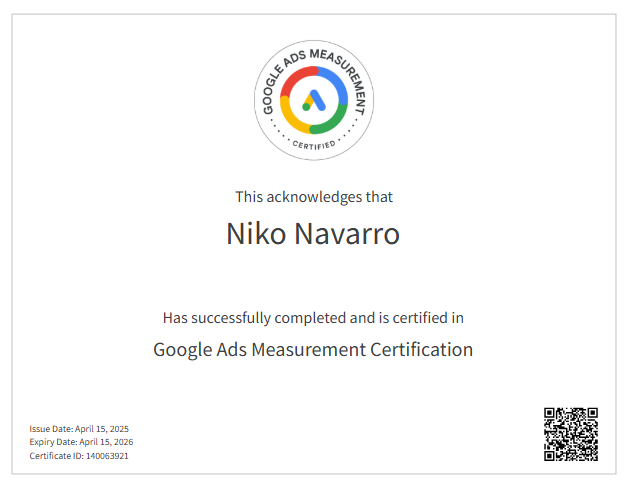This screenshot has width=628, height=487.
Task: Select the name Niko Navarro
Action: (x=313, y=233)
